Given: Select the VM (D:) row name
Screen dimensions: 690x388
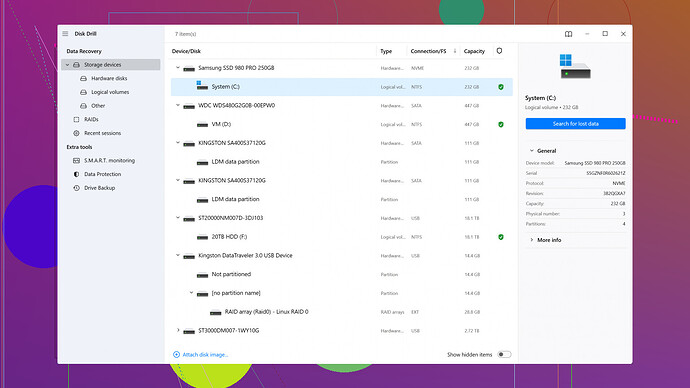Looking at the screenshot, I should (x=221, y=124).
